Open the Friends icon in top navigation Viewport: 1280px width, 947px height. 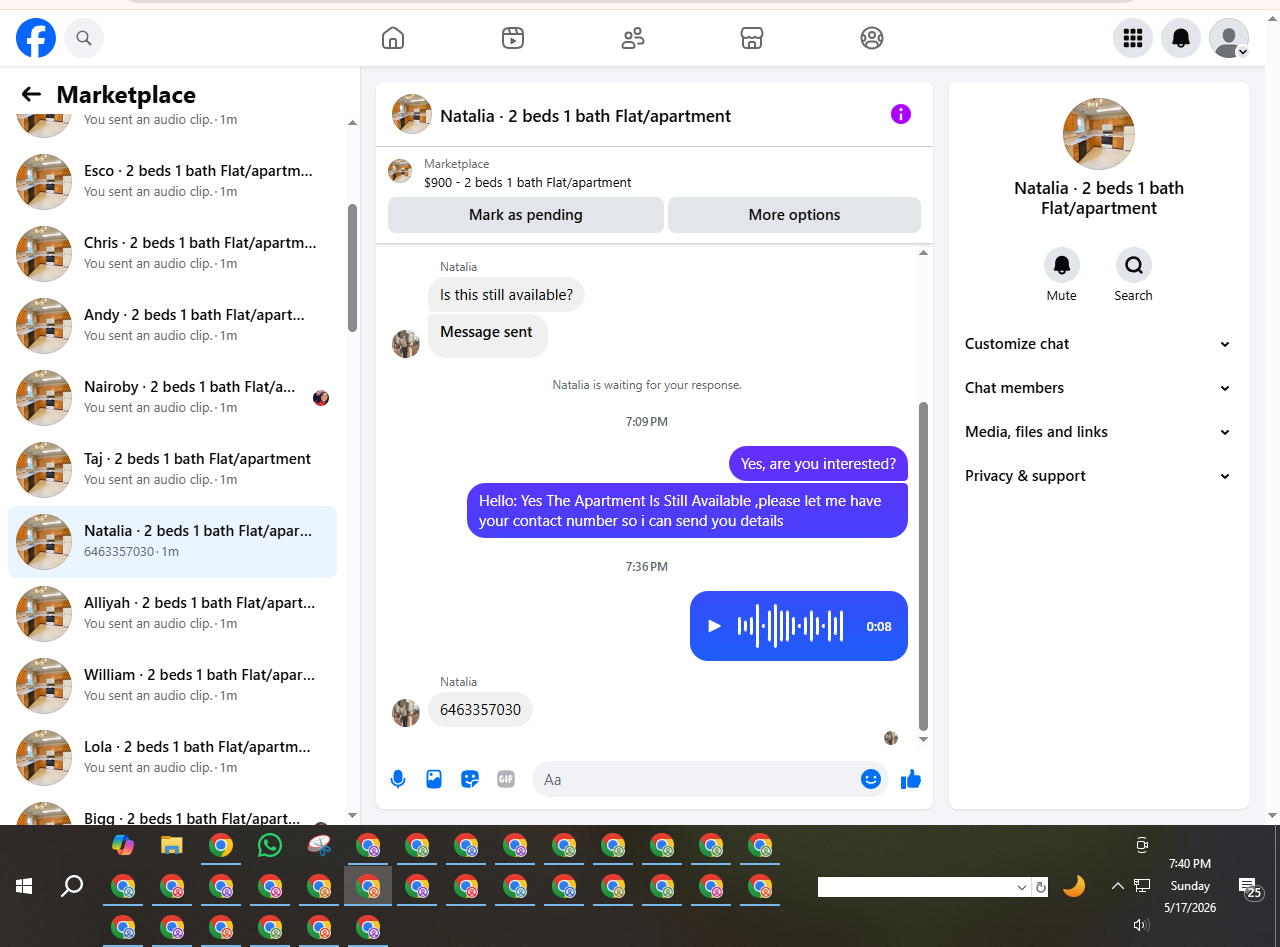[633, 38]
